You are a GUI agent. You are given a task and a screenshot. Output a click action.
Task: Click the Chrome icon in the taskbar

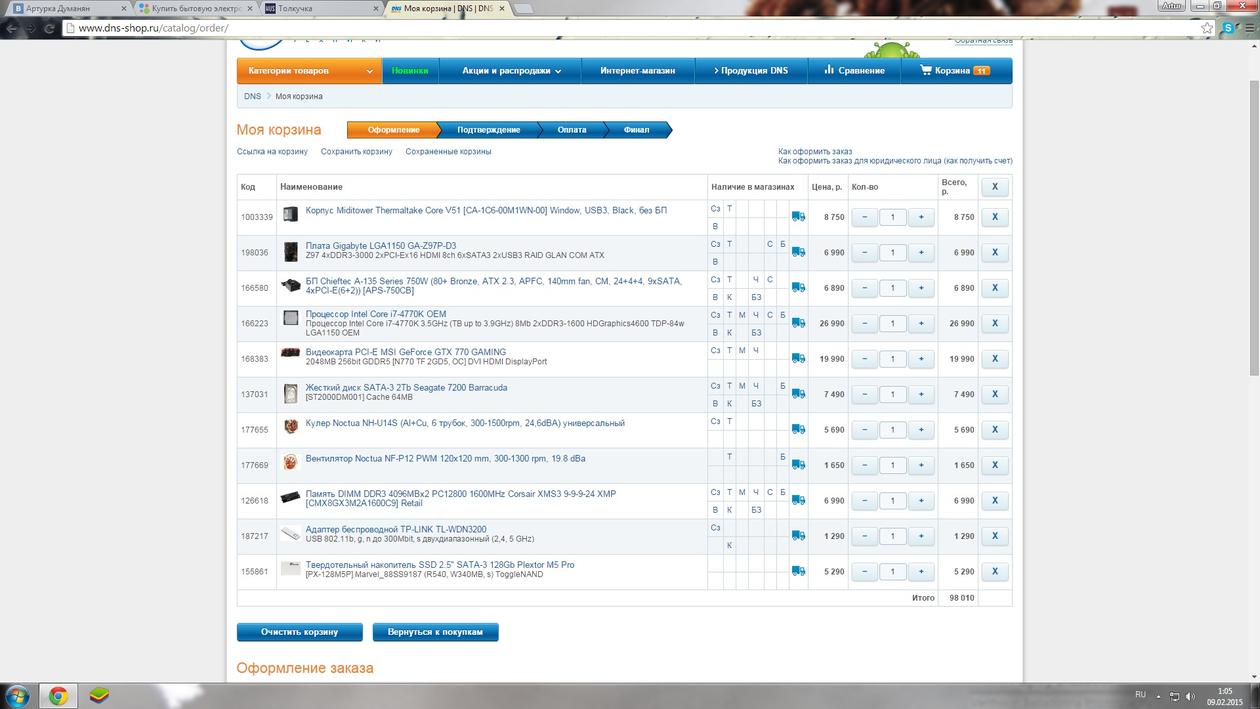58,695
